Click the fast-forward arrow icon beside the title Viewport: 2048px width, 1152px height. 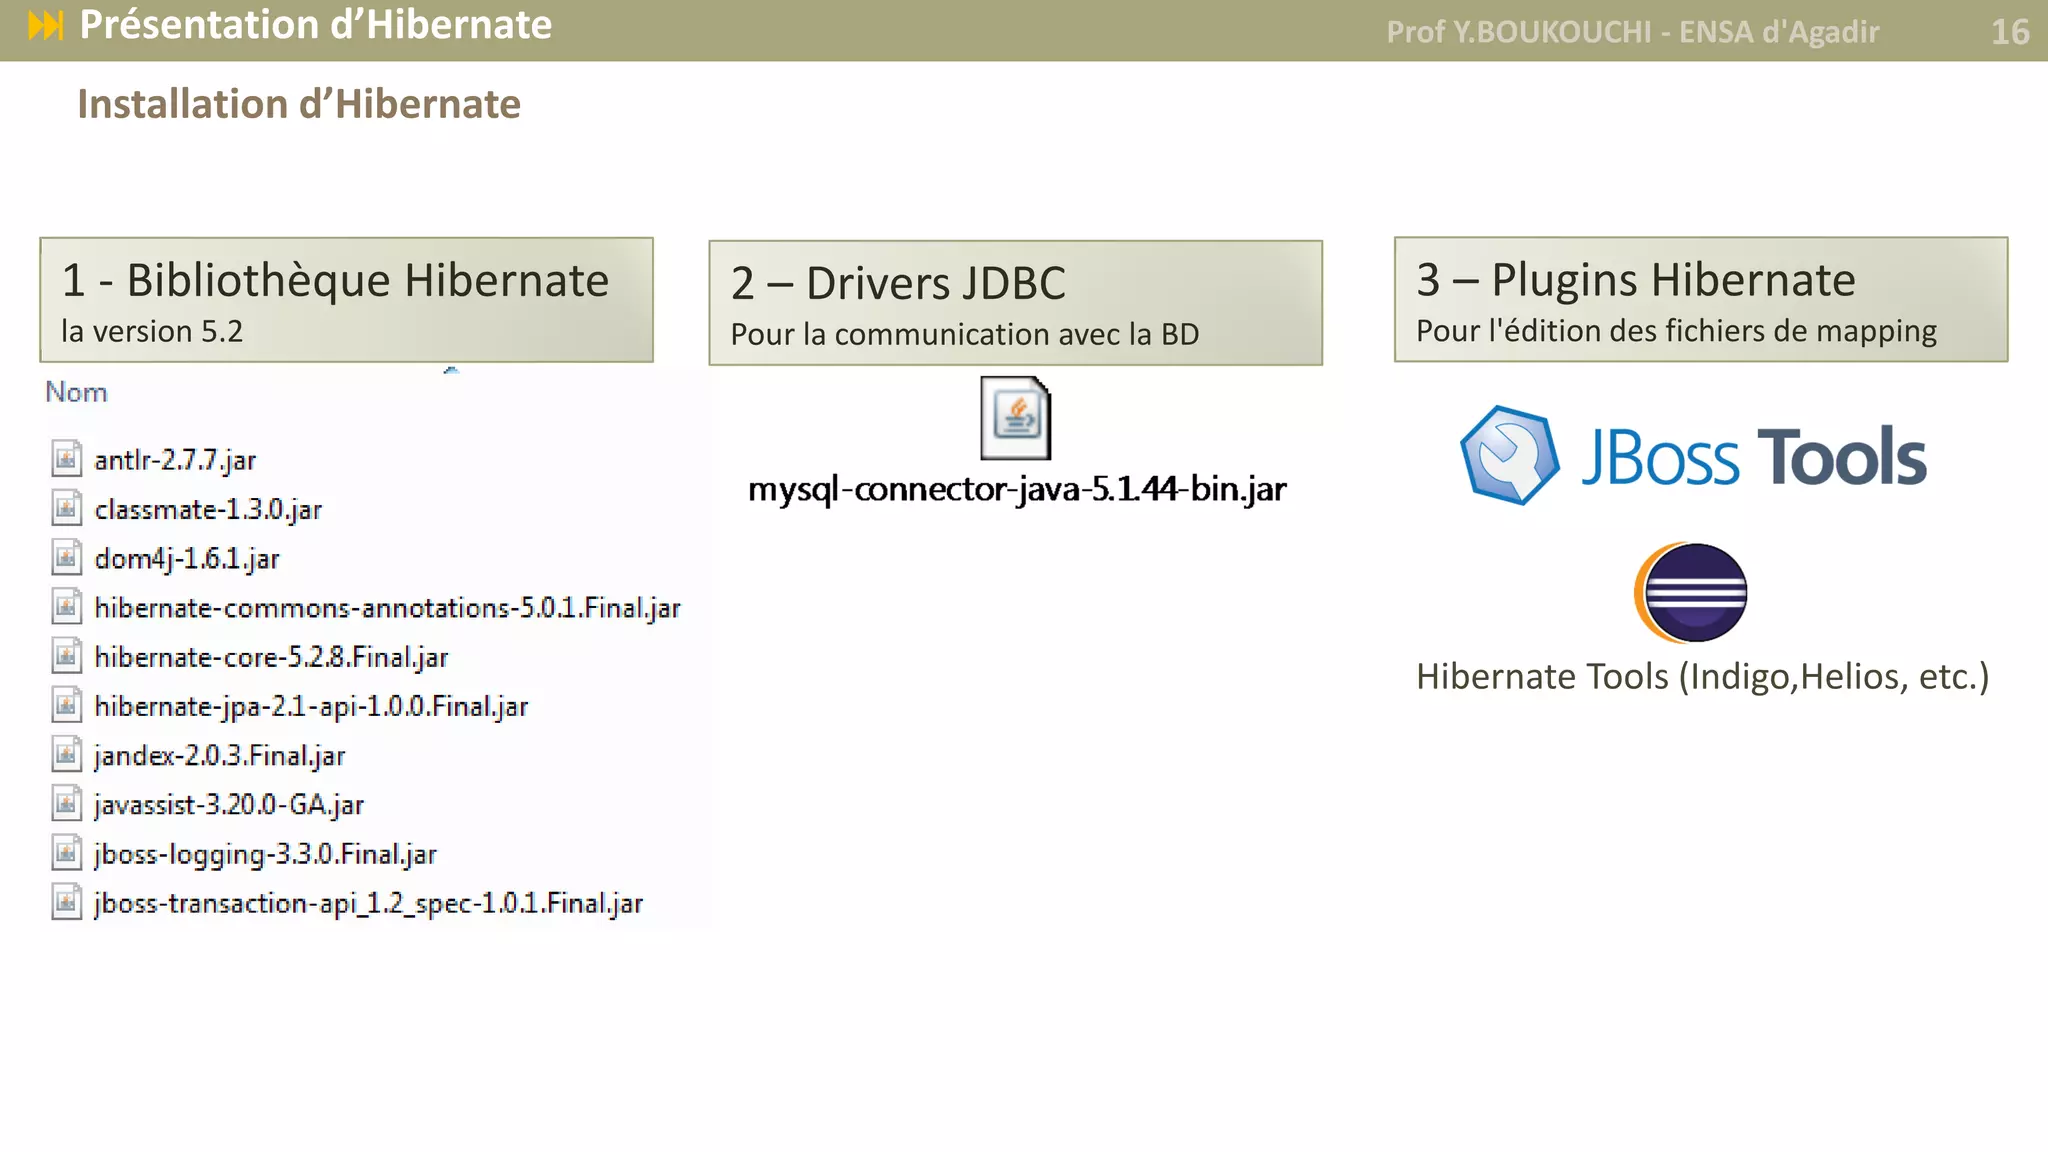point(46,25)
